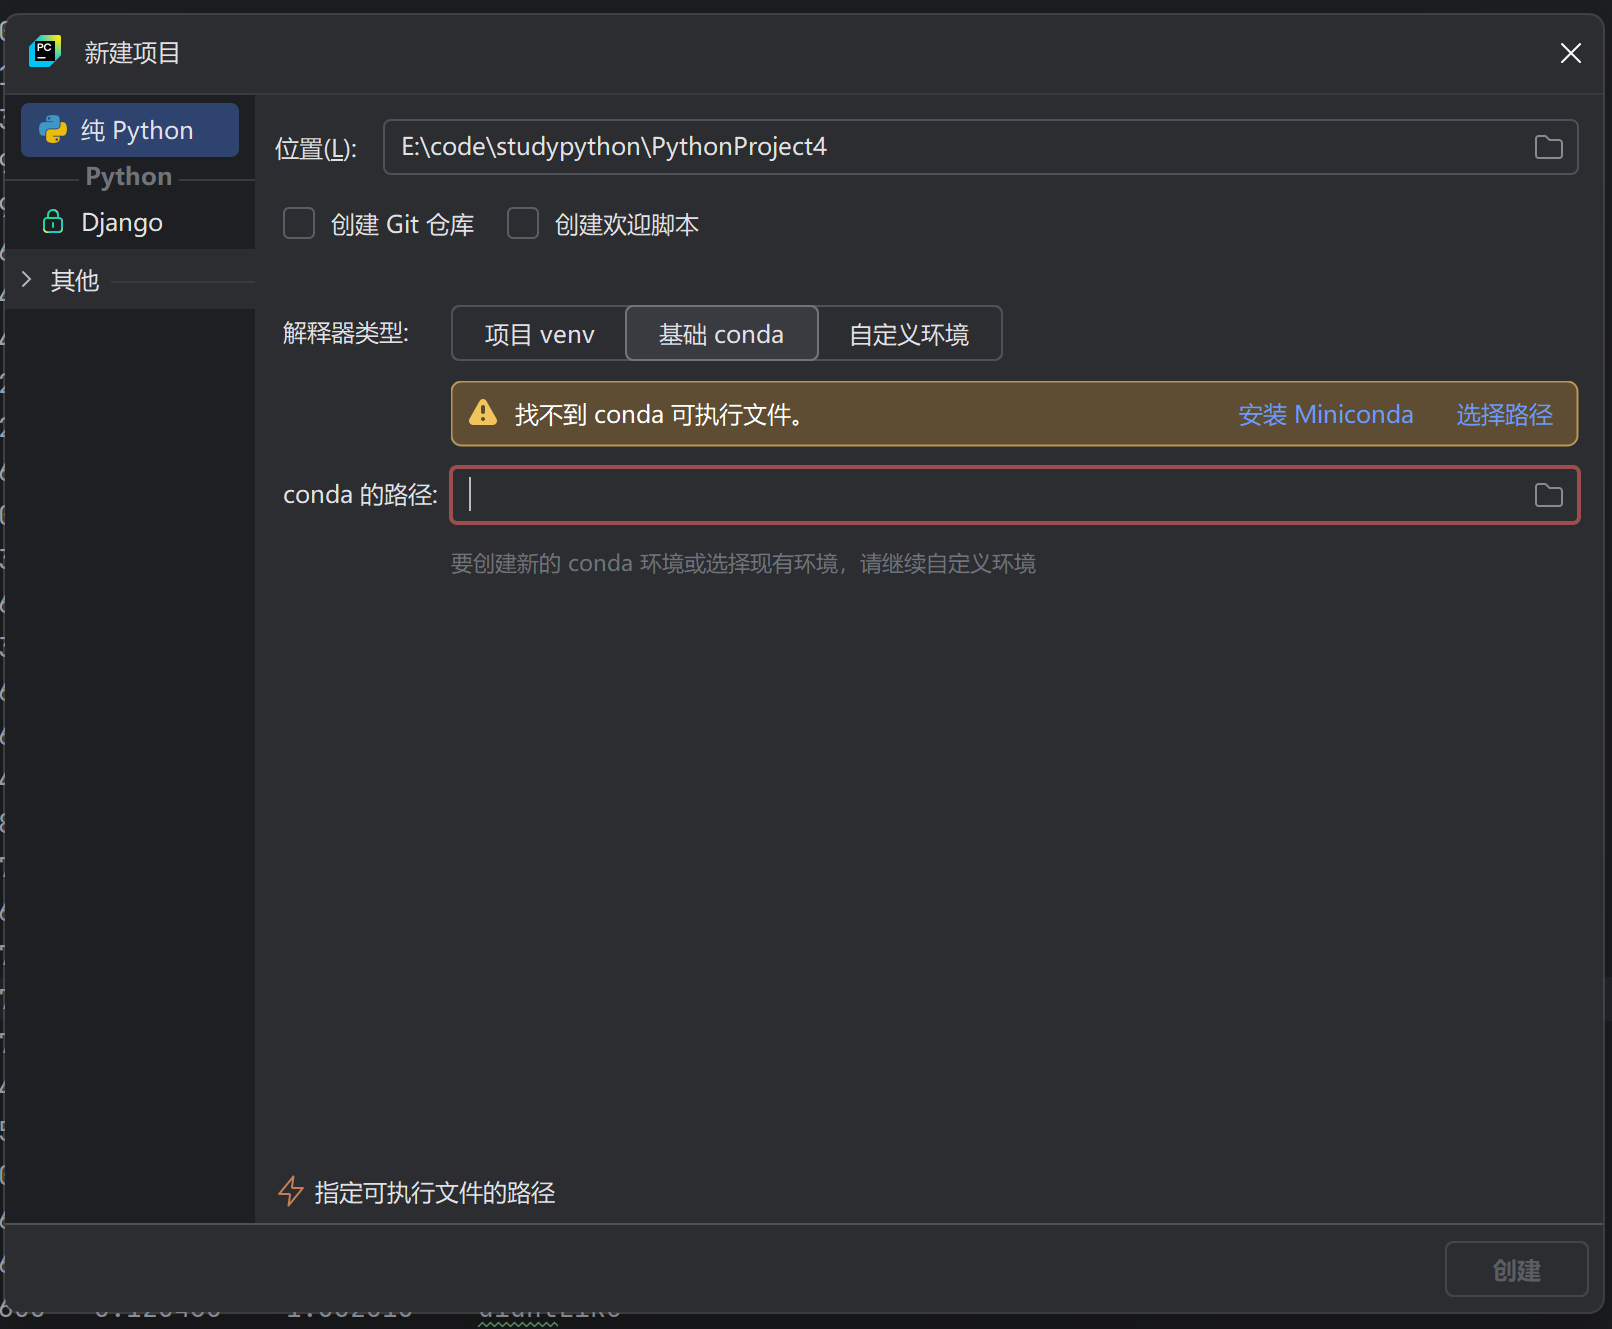
Task: Switch to the 项目 venv interpreter type
Action: pos(539,334)
